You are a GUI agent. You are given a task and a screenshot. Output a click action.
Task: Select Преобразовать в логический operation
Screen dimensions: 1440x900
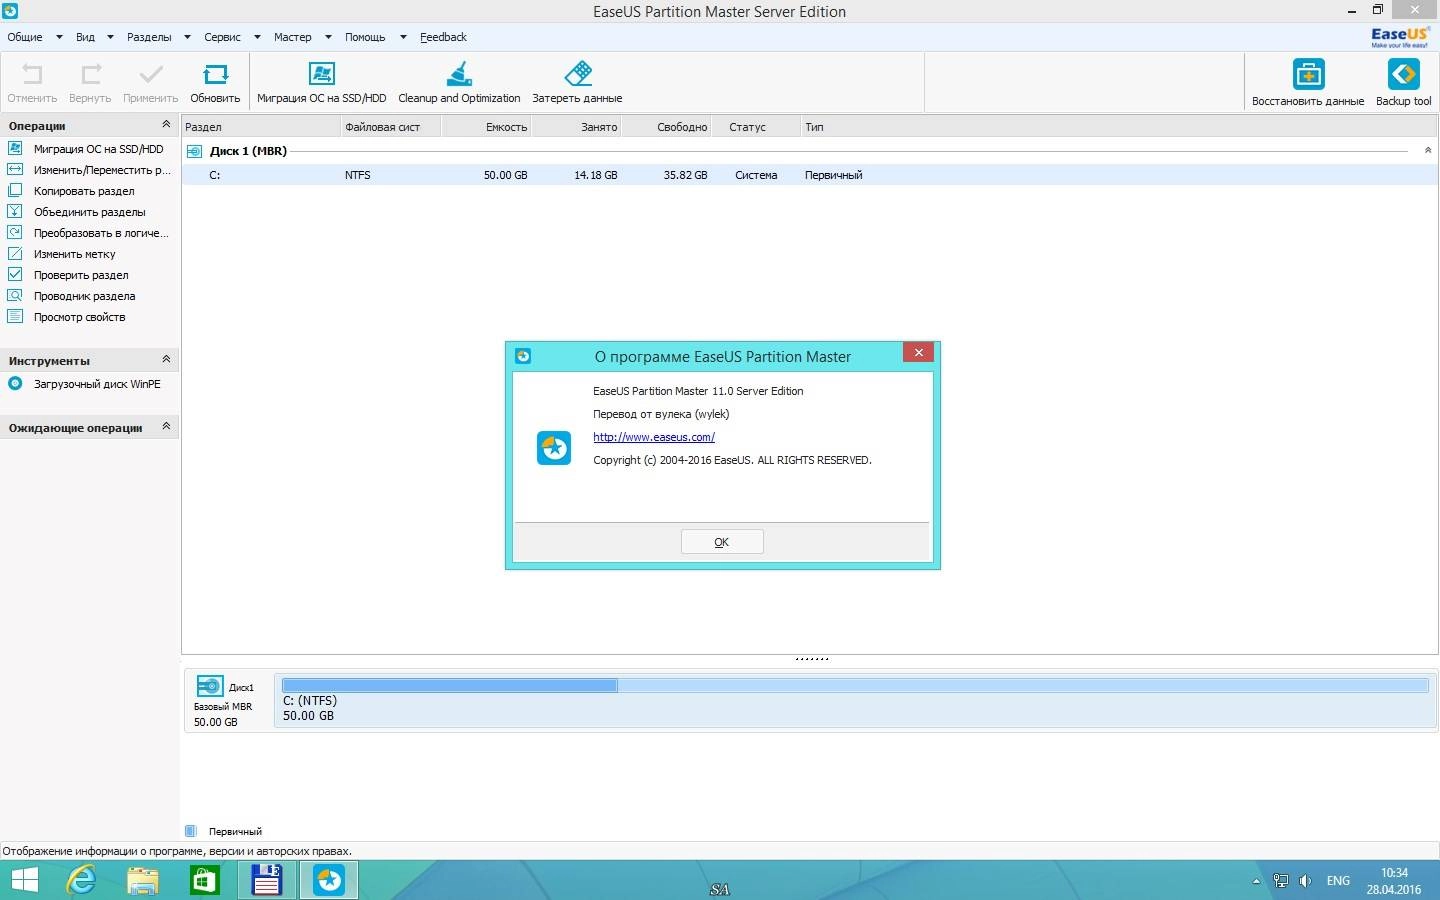coord(101,233)
